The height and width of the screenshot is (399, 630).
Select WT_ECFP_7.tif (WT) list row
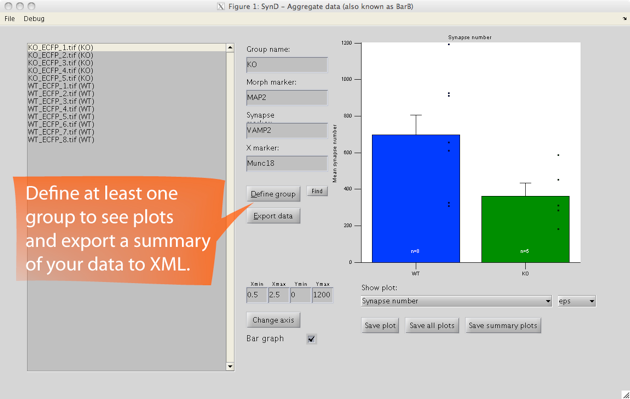pos(127,132)
